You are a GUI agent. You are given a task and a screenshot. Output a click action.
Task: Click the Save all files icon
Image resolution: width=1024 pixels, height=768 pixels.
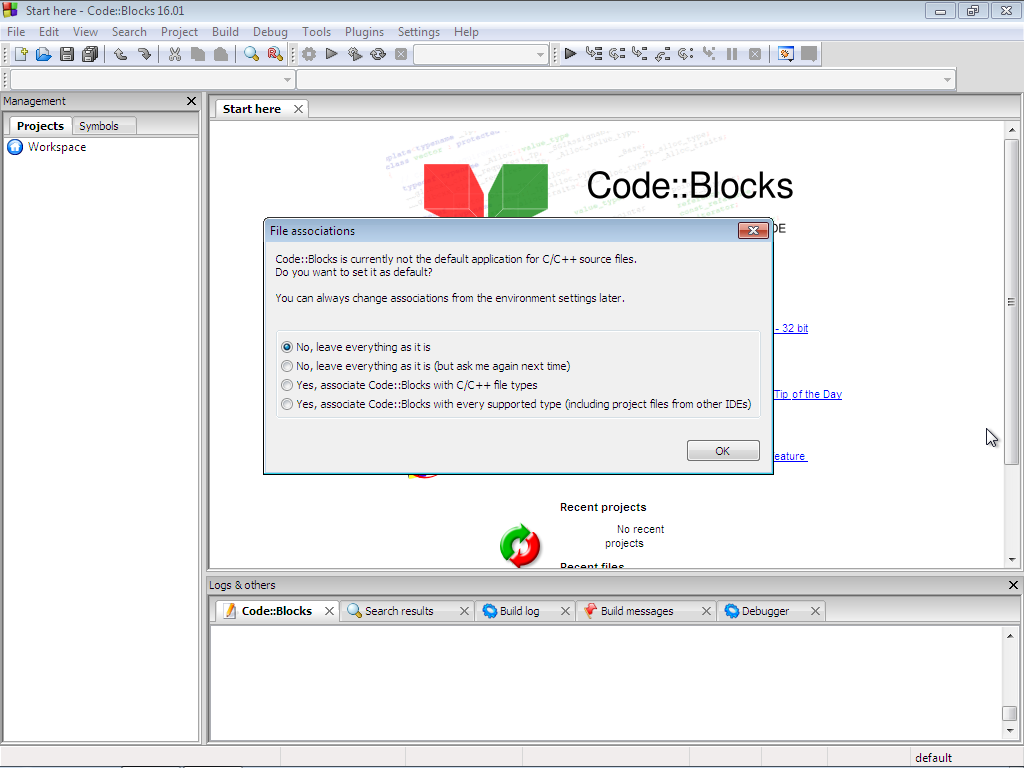click(90, 54)
